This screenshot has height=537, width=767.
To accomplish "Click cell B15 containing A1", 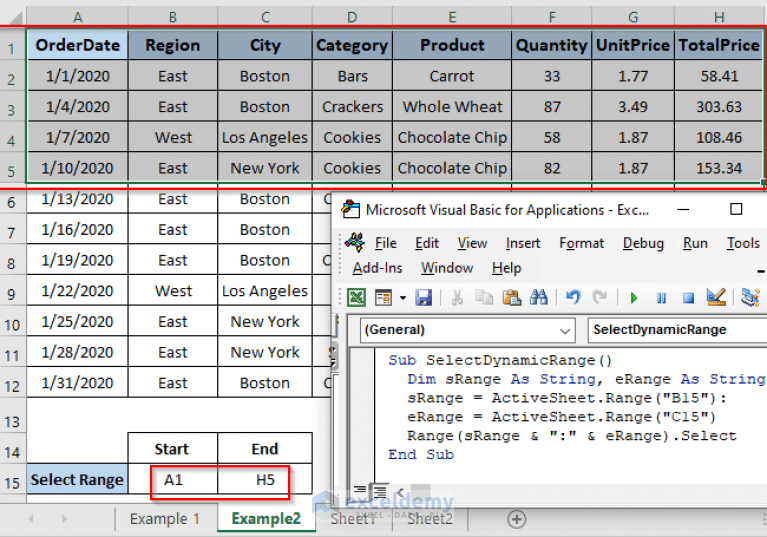I will (173, 480).
